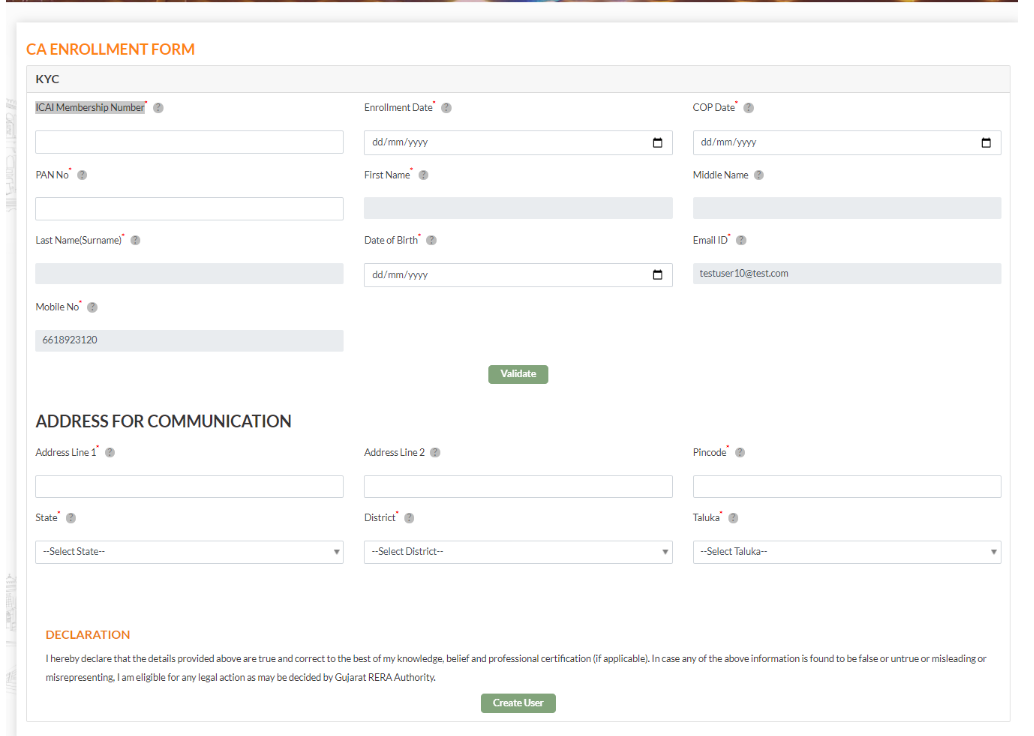
Task: Click help icon beside Mobile No
Action: pyautogui.click(x=92, y=307)
